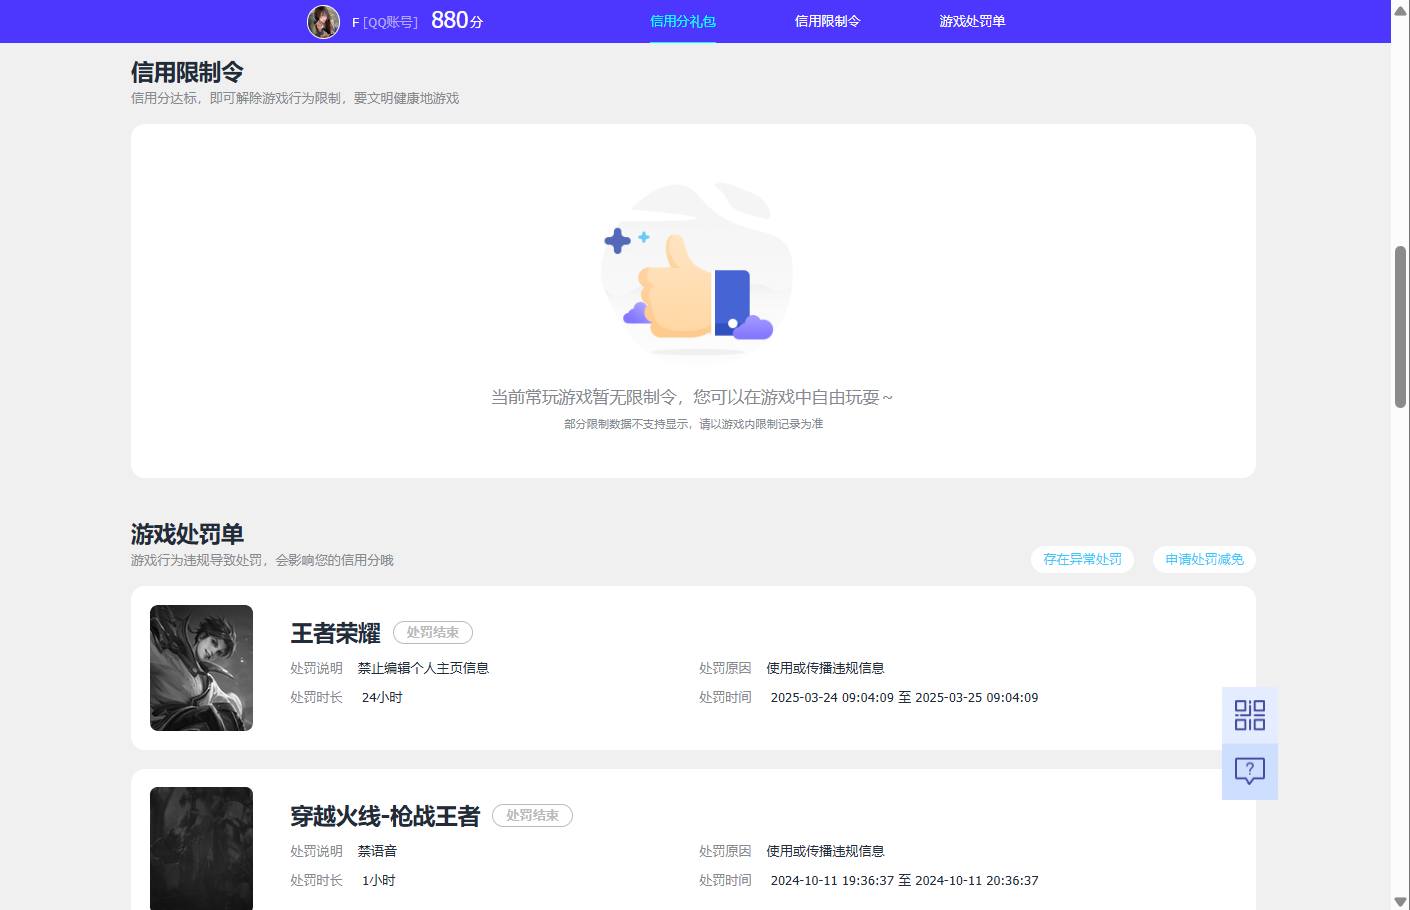The image size is (1410, 910).
Task: Click the 存在异常处罚 button
Action: coord(1082,559)
